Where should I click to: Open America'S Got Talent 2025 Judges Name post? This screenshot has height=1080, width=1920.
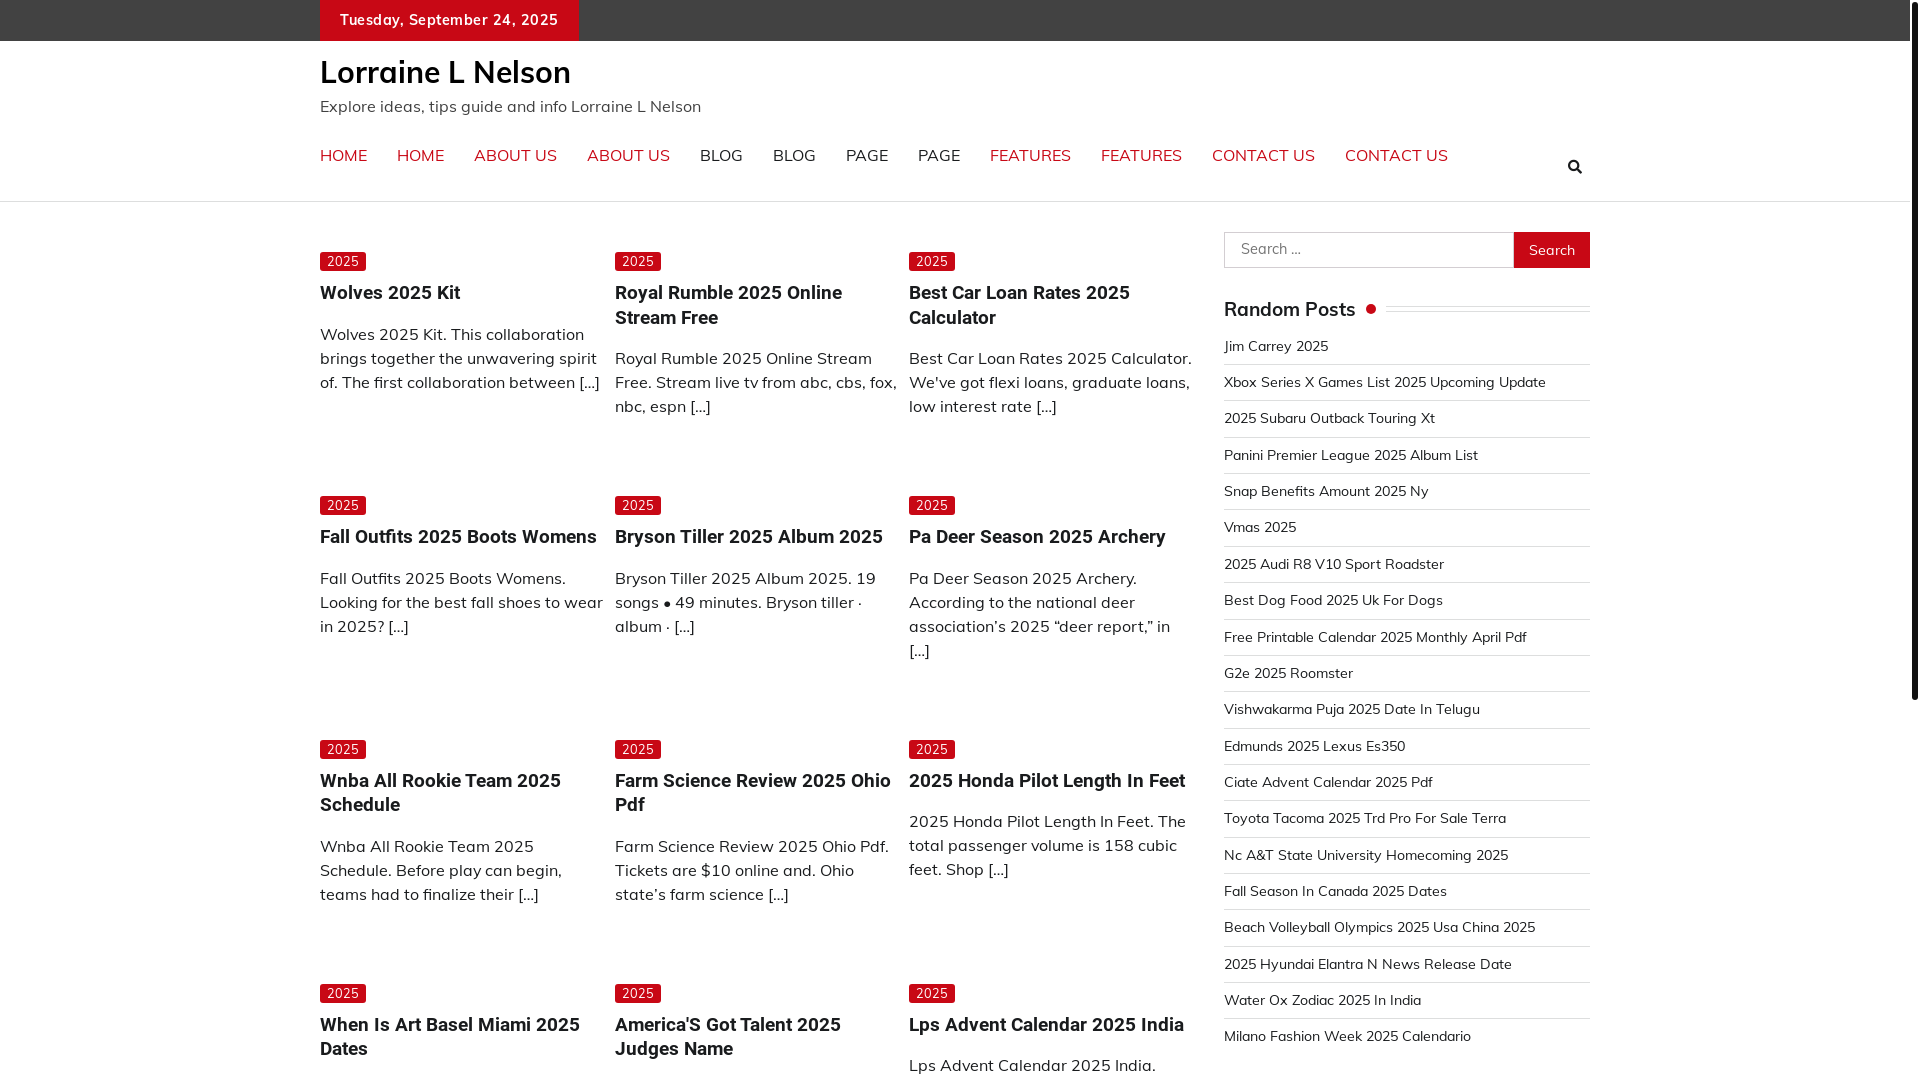click(x=727, y=1037)
